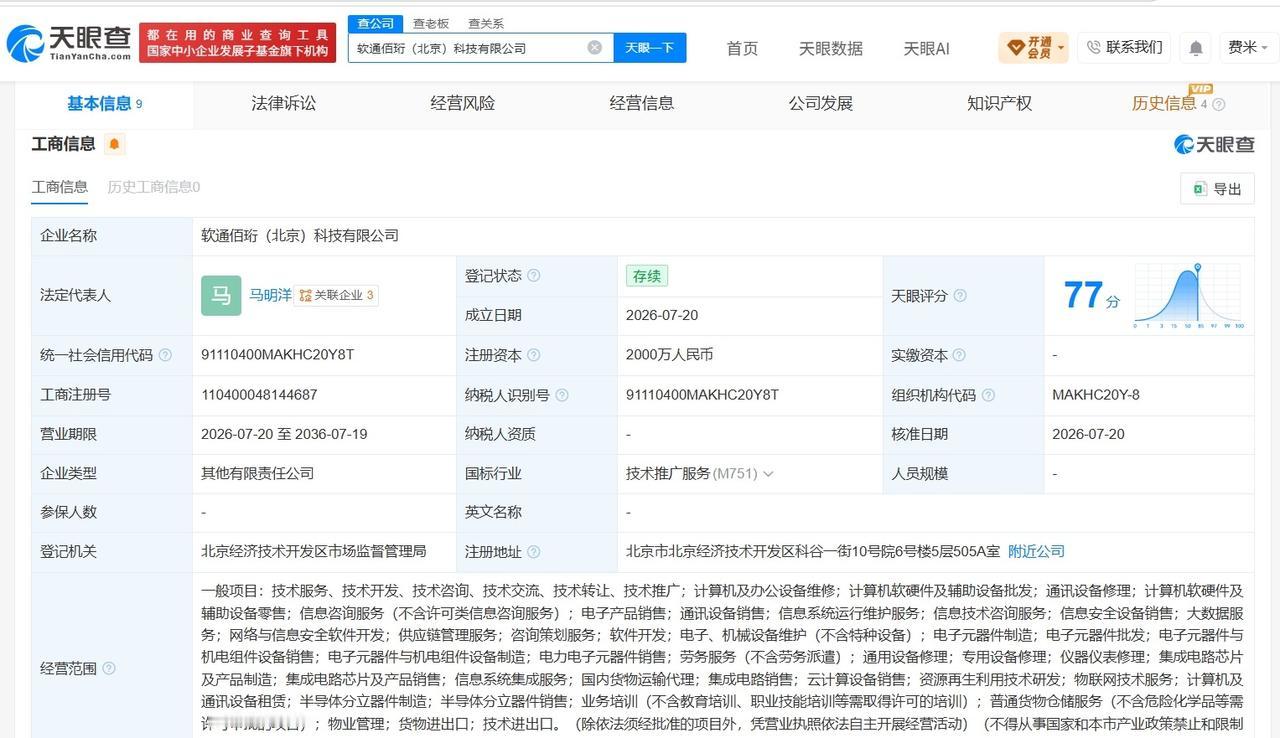Click help icon next to 天眼评分
Screen dimensions: 1280x738
[960, 296]
